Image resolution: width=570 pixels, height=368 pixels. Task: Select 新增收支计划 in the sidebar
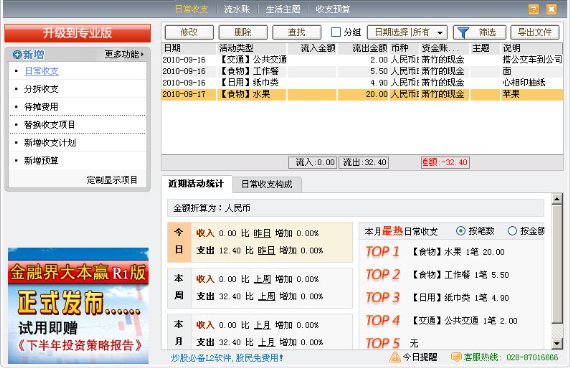50,143
